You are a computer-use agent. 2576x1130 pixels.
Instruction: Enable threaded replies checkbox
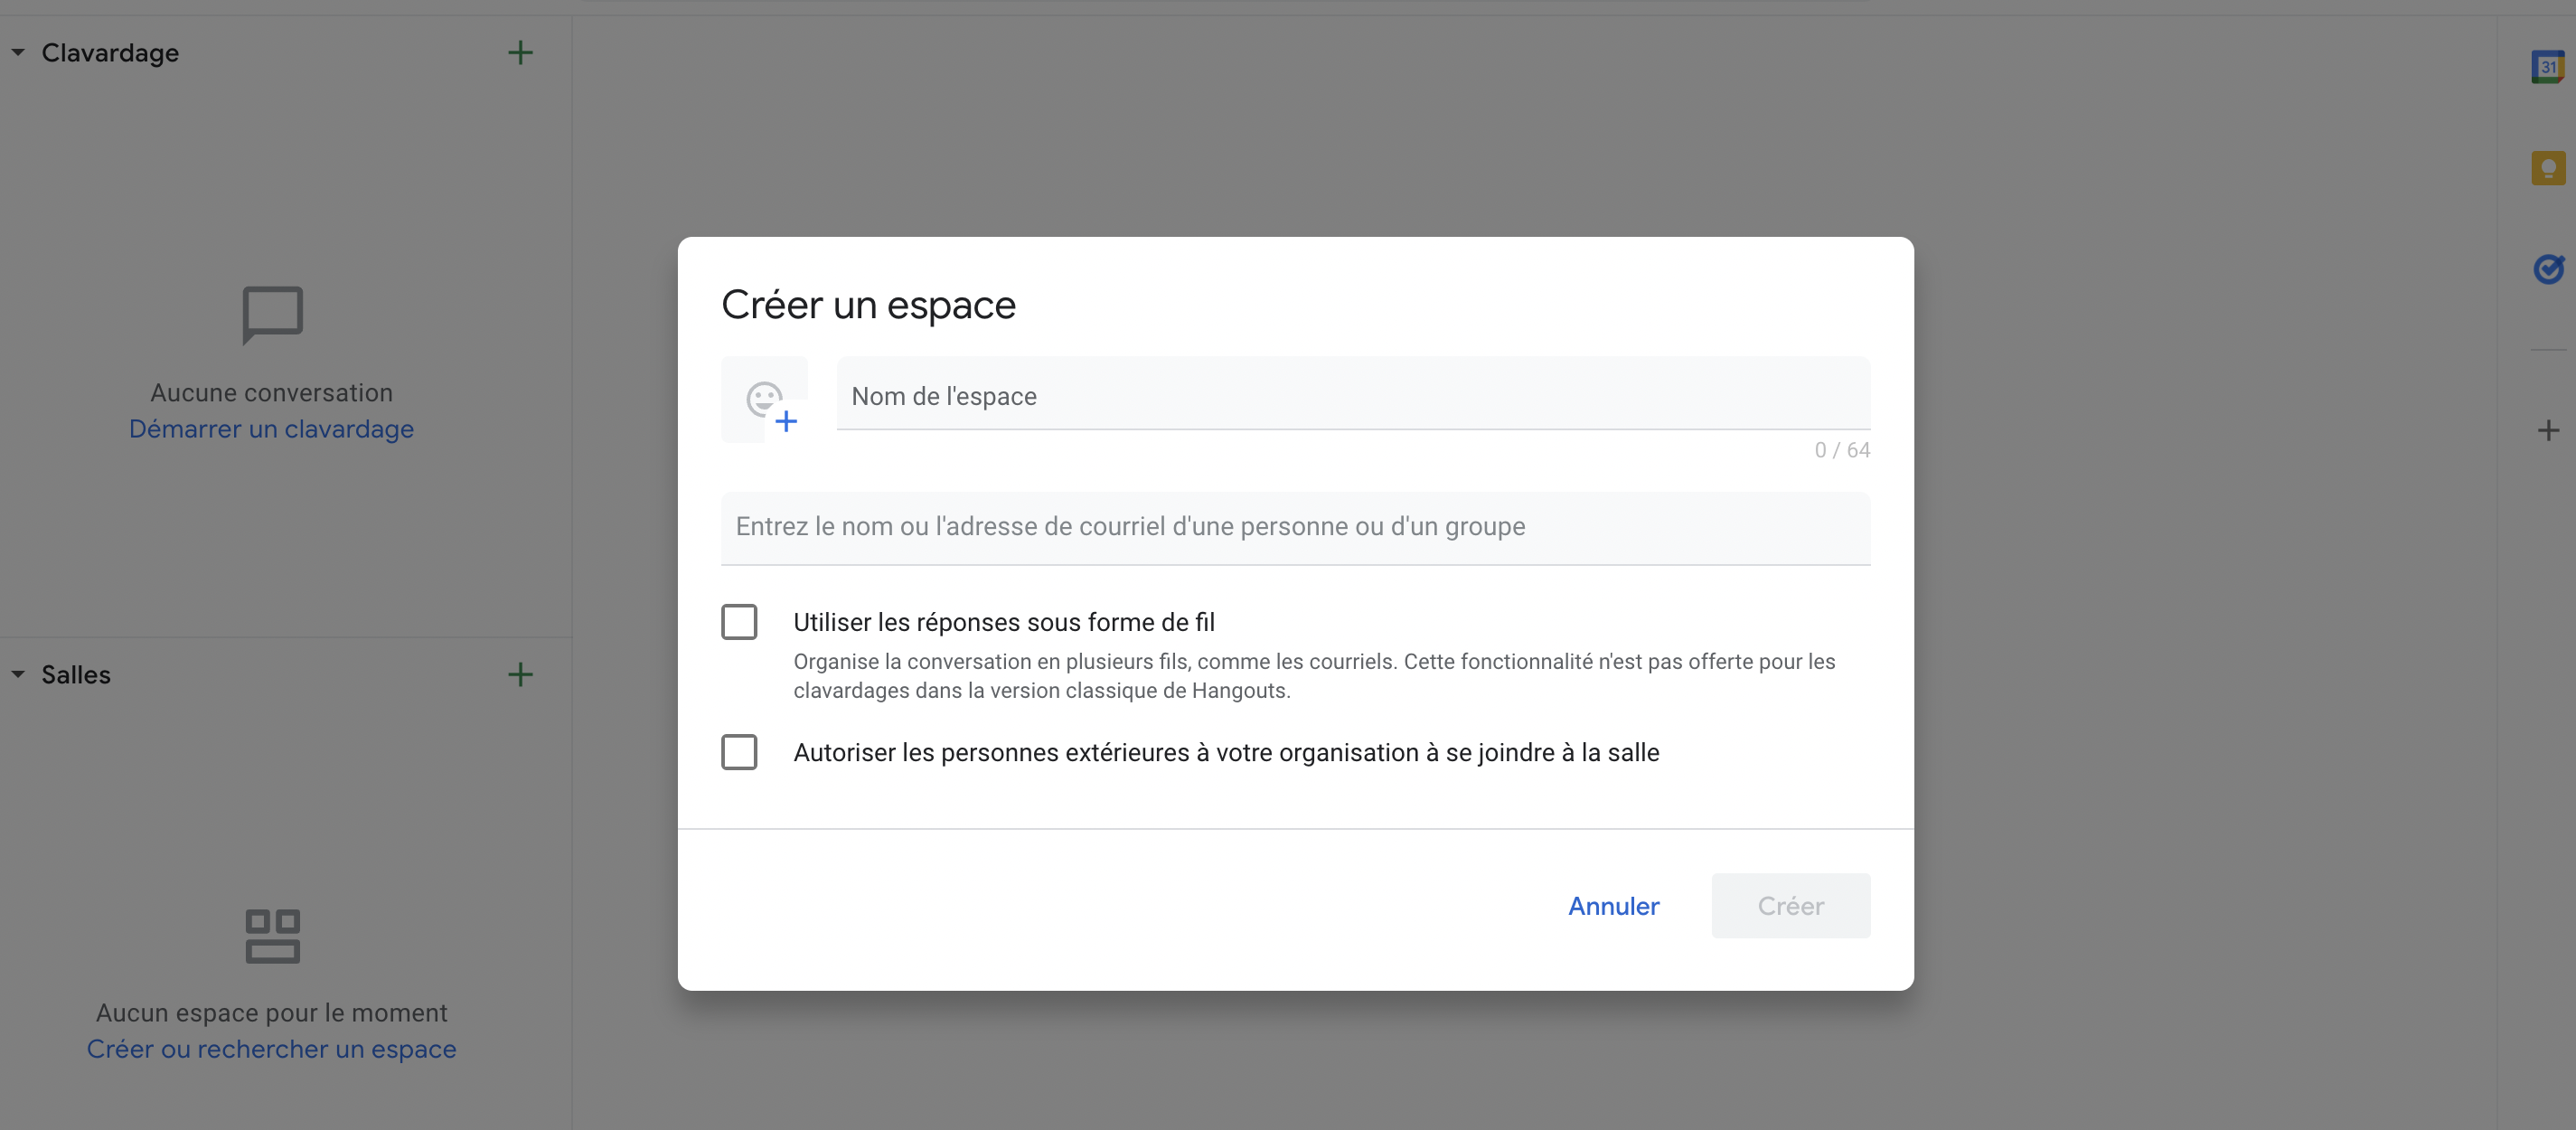739,622
